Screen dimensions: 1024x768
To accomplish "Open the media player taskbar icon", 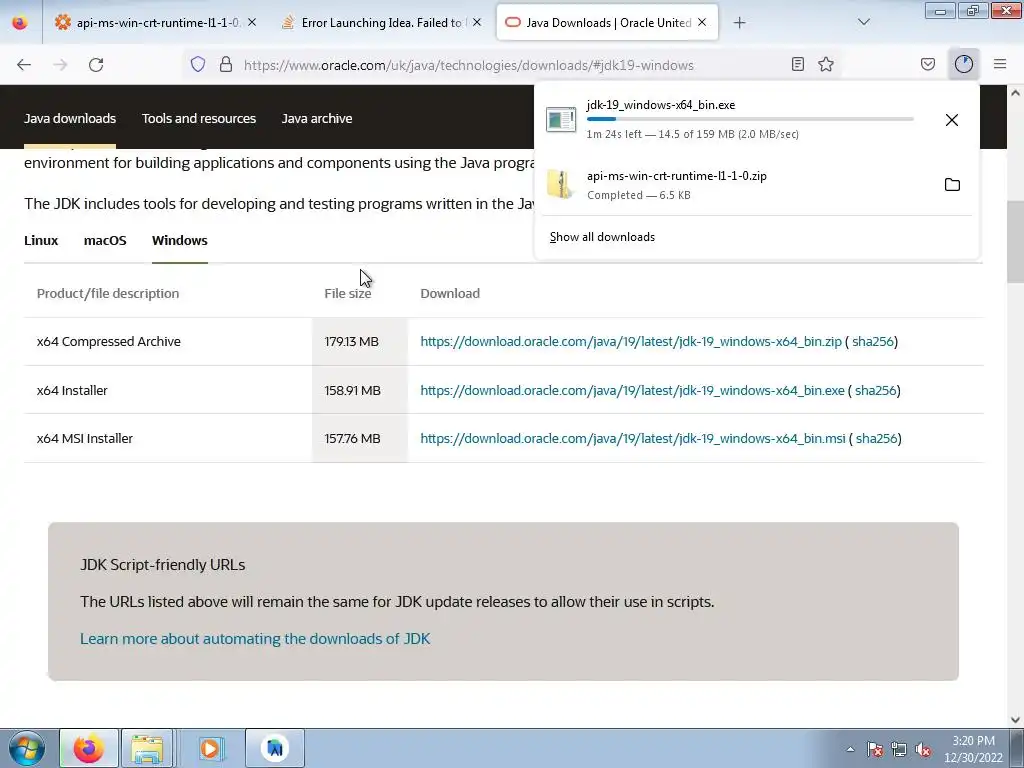I will point(210,748).
